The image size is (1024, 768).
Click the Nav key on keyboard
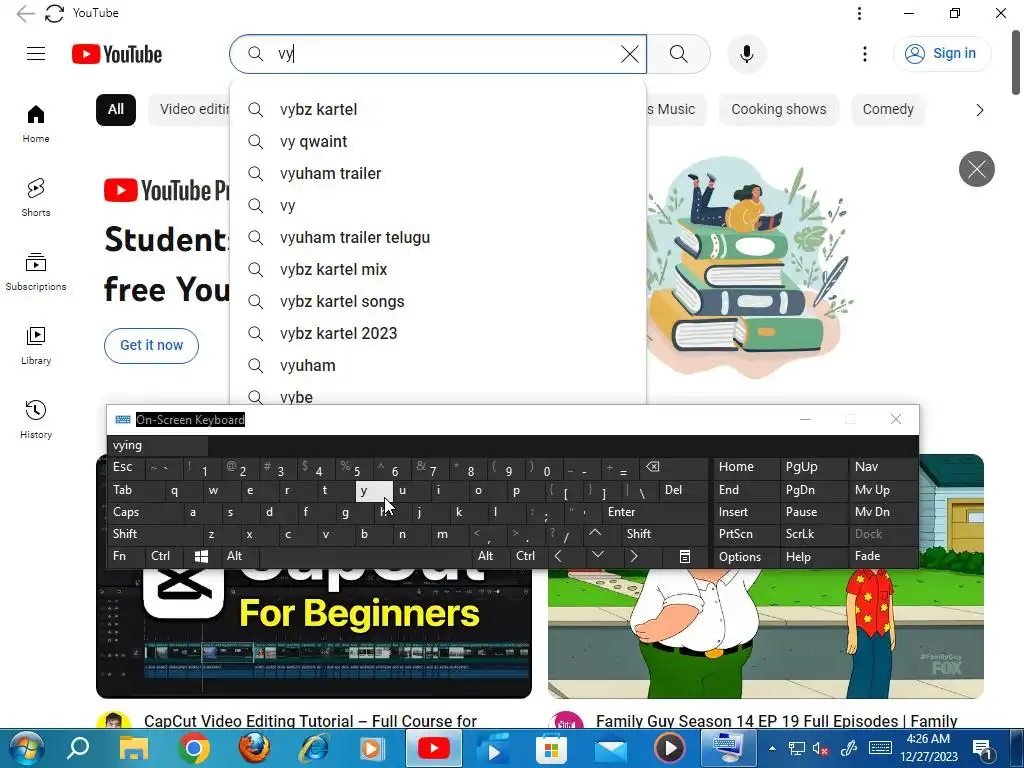click(883, 467)
